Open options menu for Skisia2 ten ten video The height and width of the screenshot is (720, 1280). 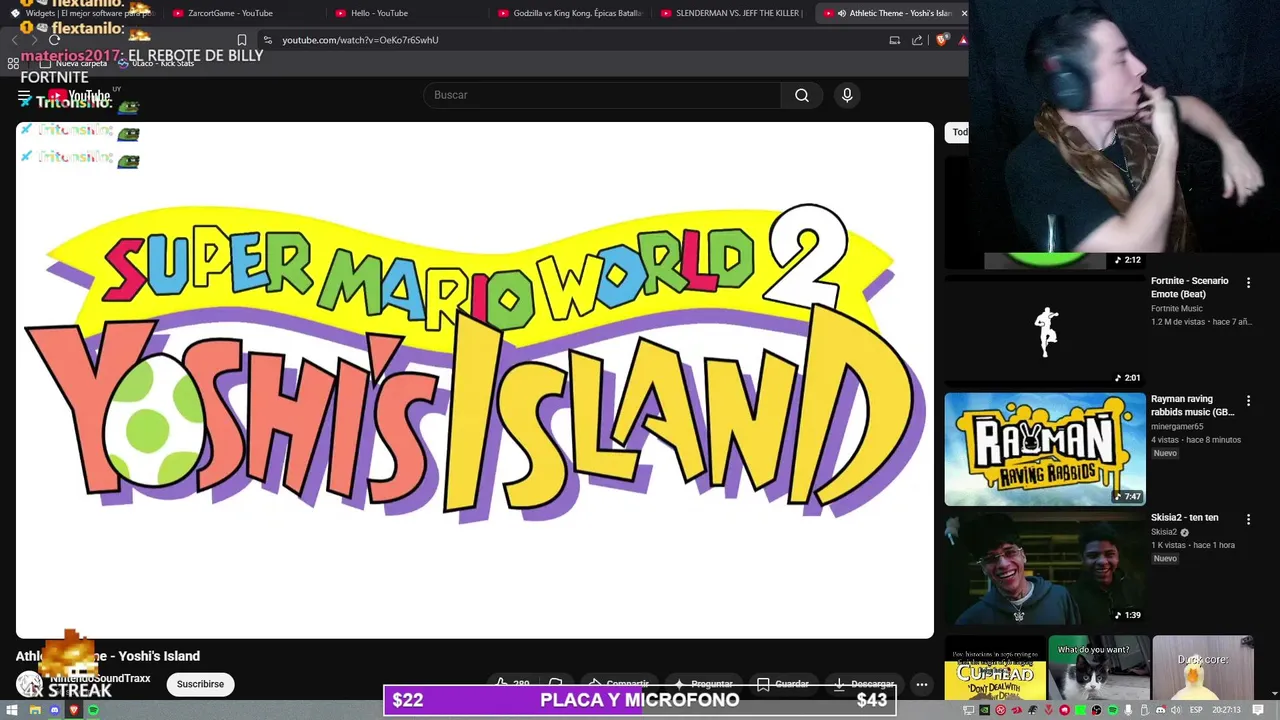(x=1248, y=519)
